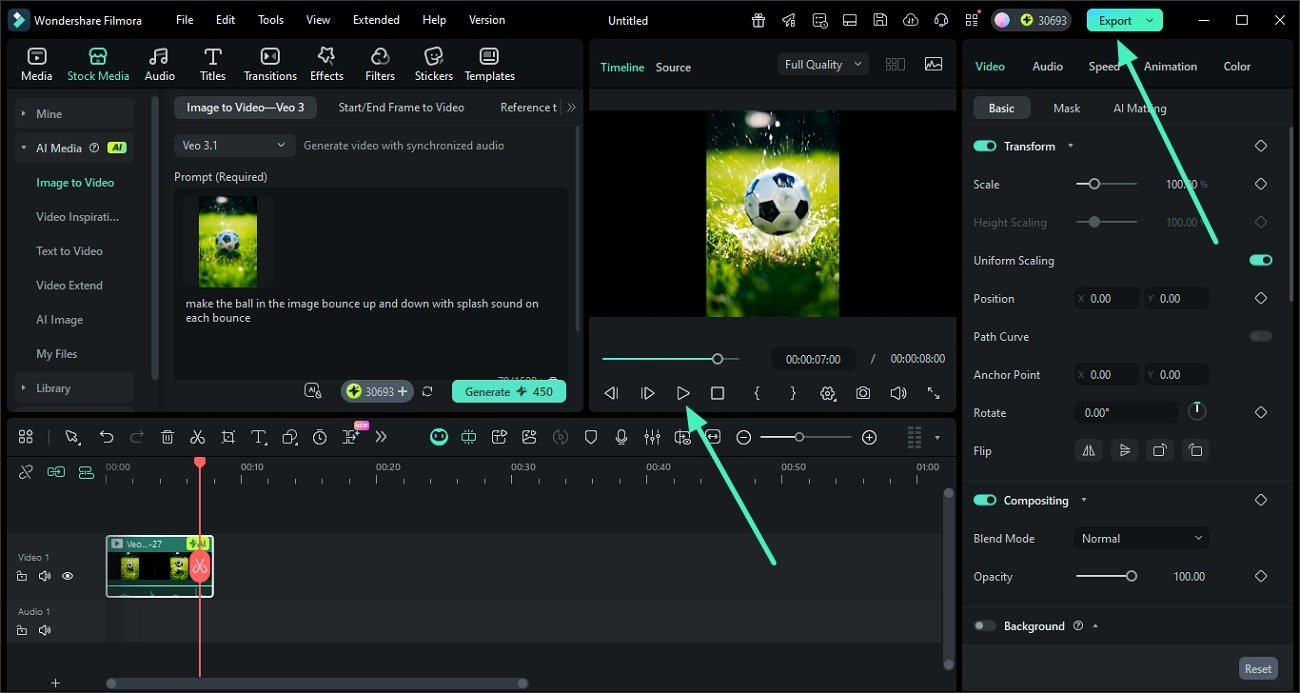1300x693 pixels.
Task: Disable the Transform toggle
Action: click(985, 146)
